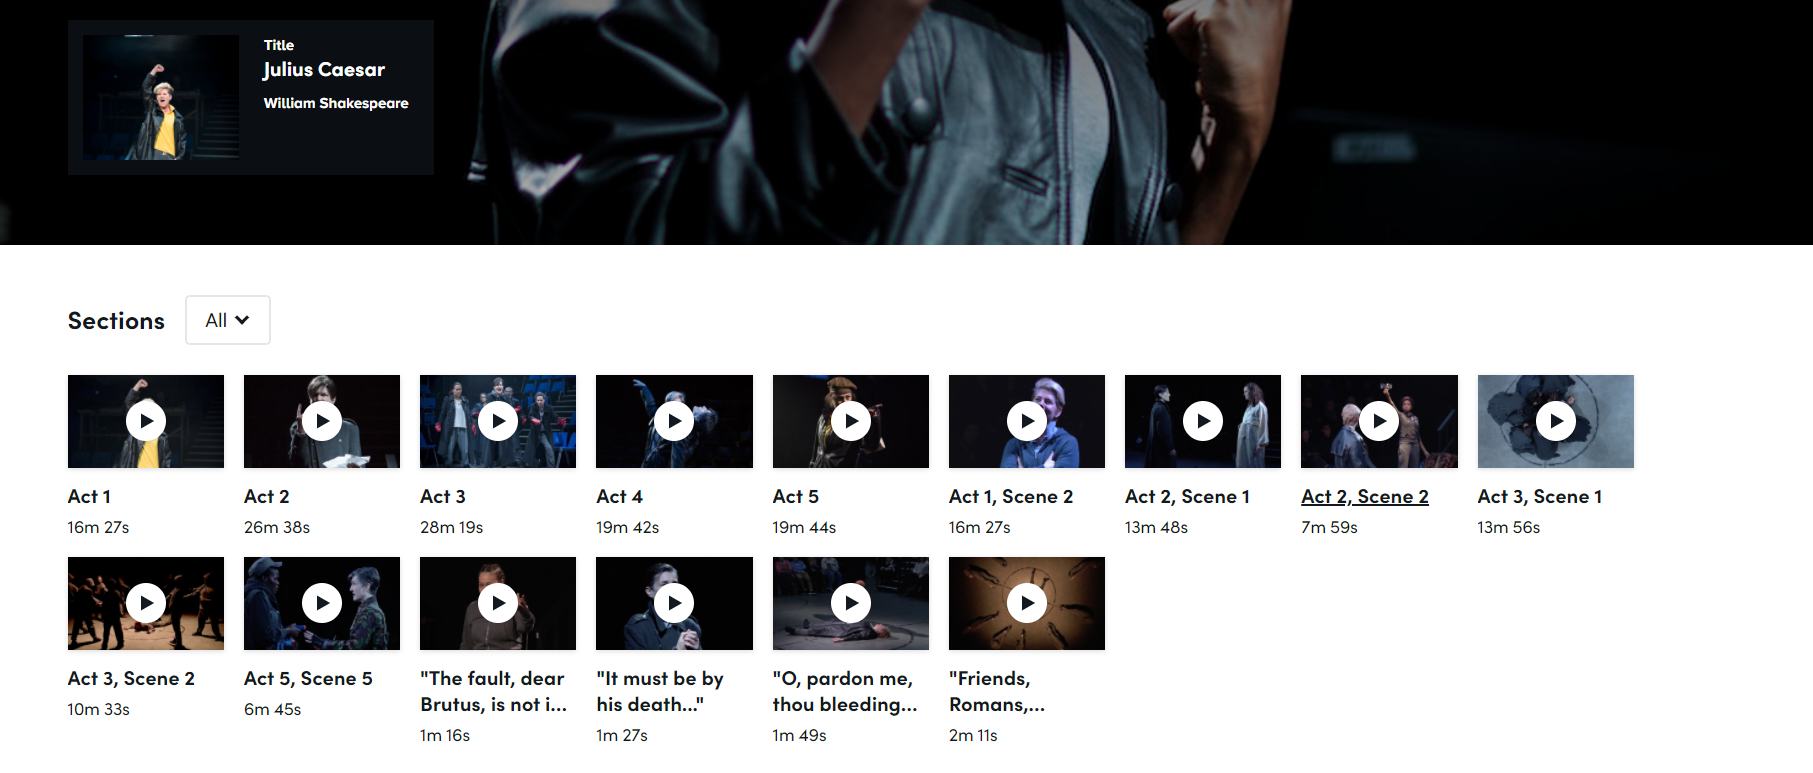1813x773 pixels.
Task: Open the Act 5, Scene 5 title link
Action: coord(308,678)
